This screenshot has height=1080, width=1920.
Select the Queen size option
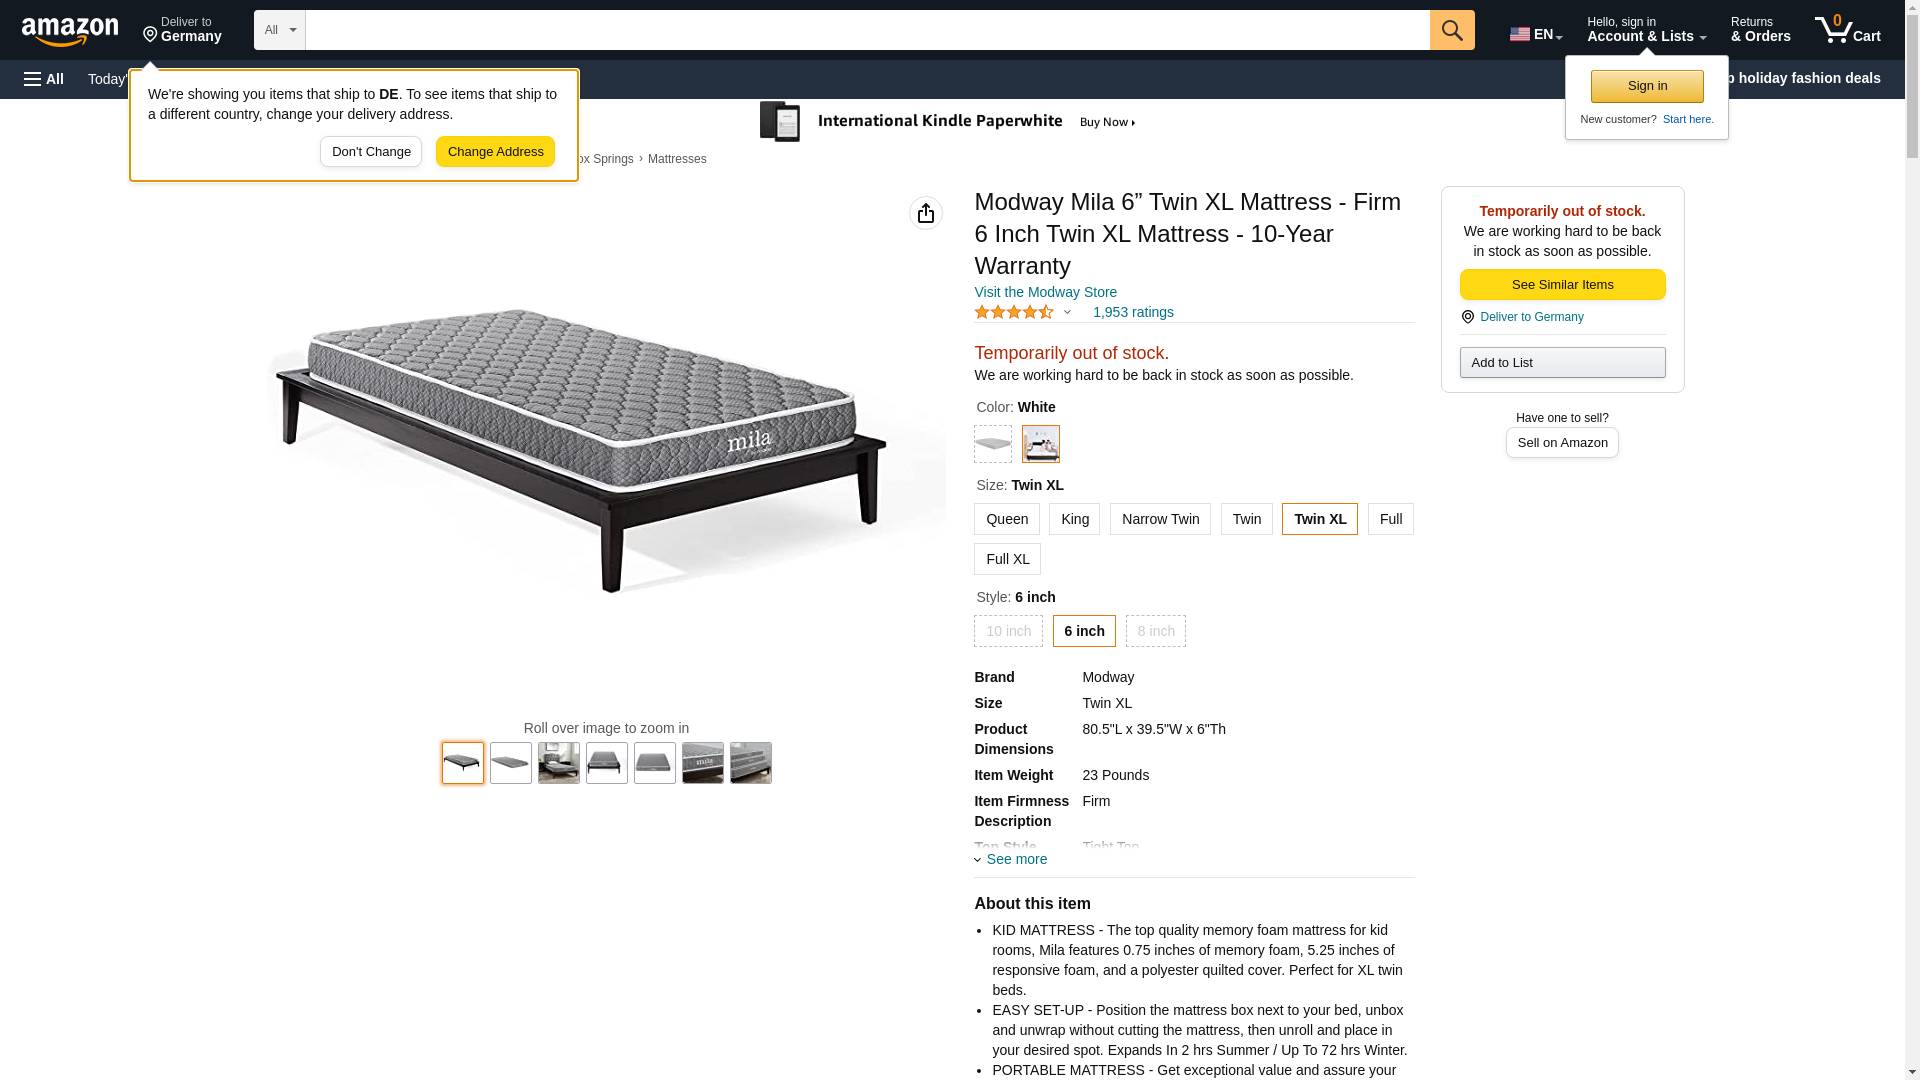(x=1006, y=519)
